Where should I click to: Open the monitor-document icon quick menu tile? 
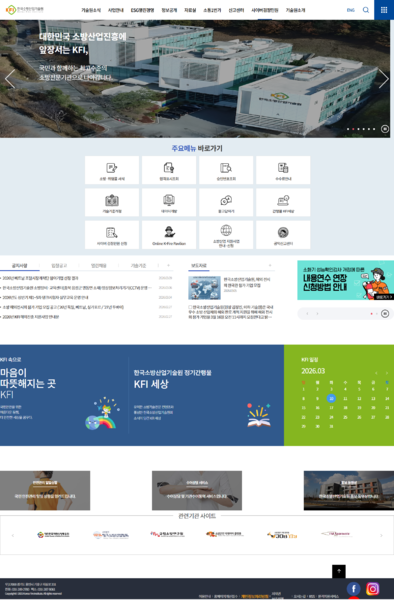click(x=169, y=202)
